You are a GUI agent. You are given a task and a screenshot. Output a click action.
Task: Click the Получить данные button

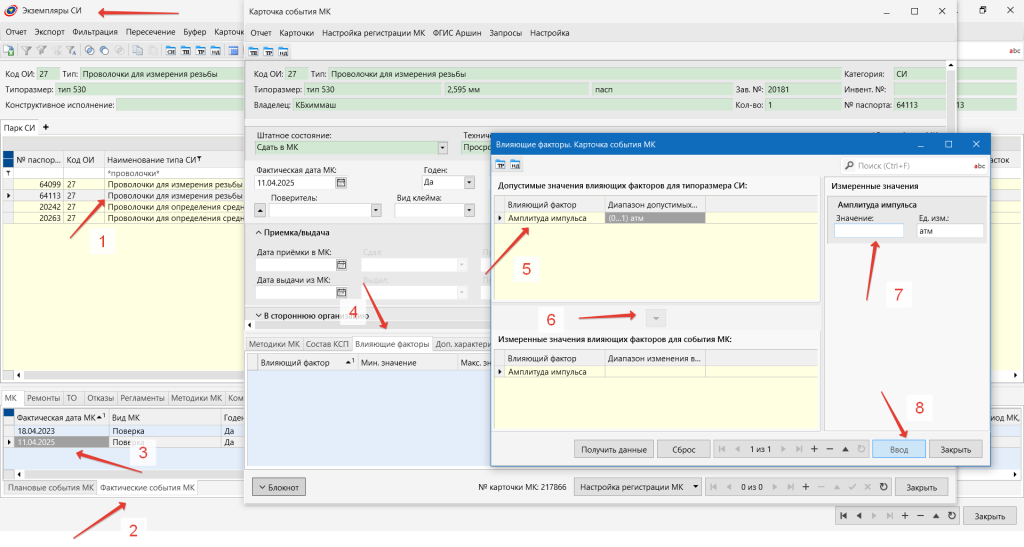614,449
